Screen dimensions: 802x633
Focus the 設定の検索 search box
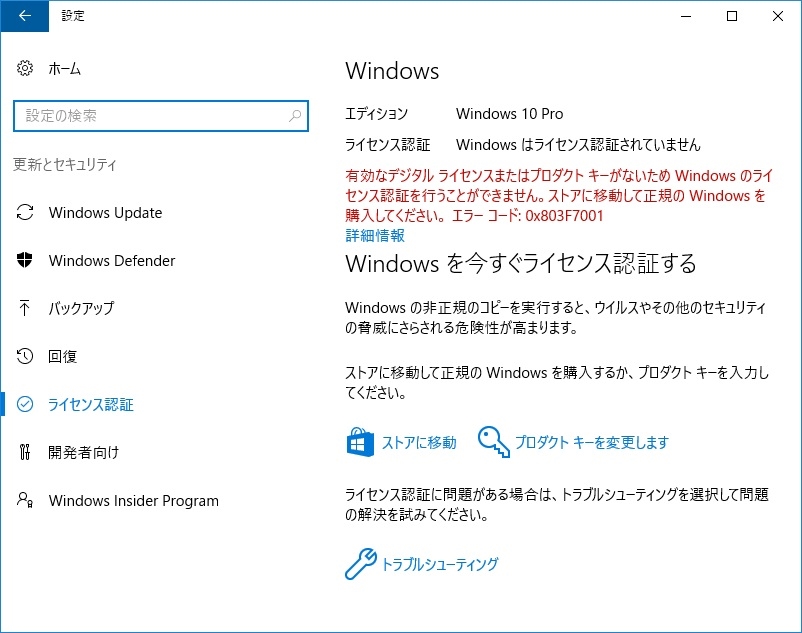pyautogui.click(x=161, y=116)
